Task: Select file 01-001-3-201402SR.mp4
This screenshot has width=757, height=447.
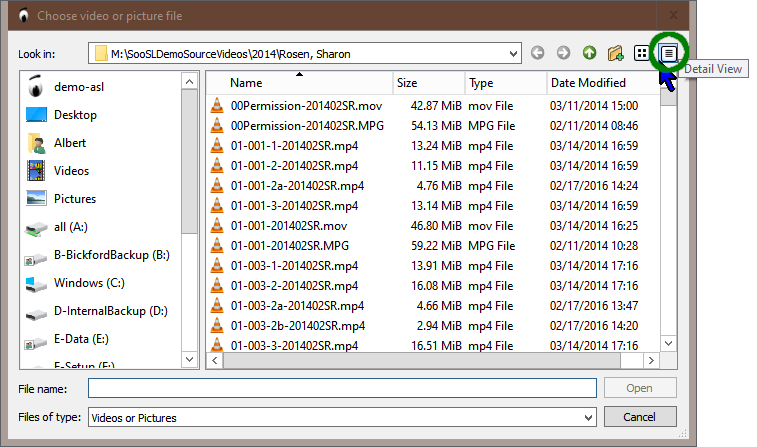Action: point(294,206)
